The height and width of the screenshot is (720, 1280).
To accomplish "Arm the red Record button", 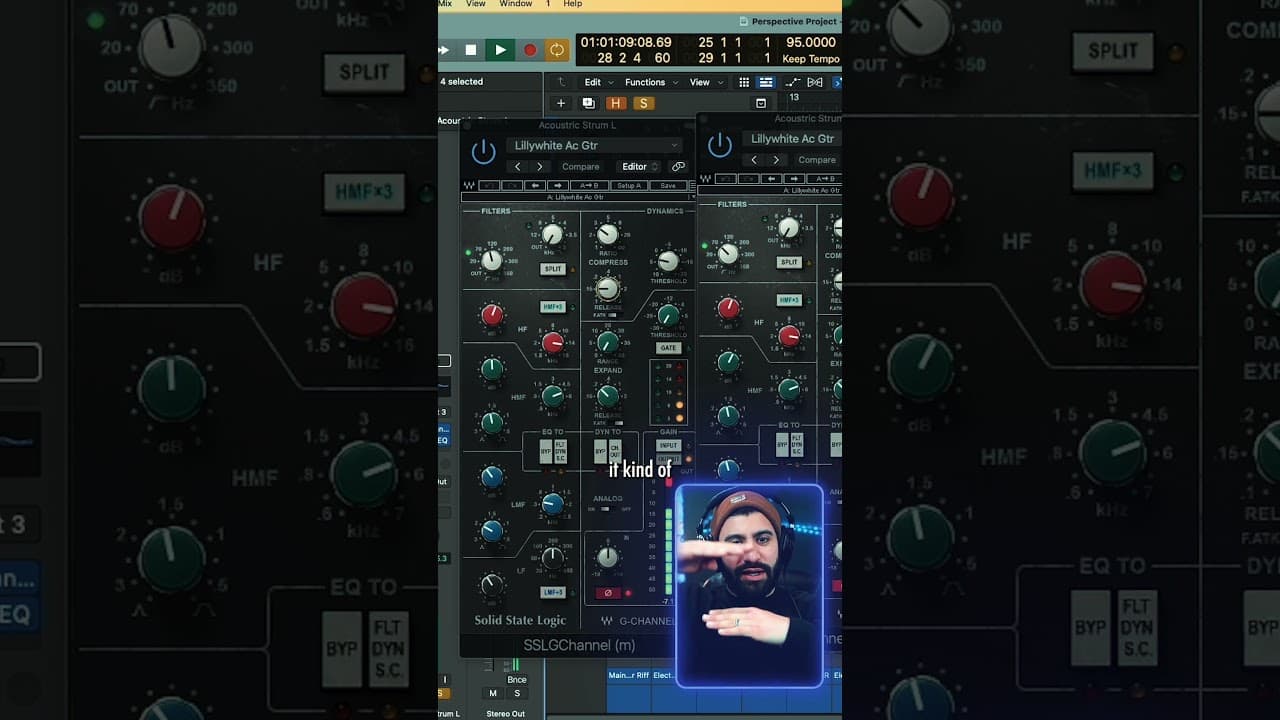I will pos(529,49).
